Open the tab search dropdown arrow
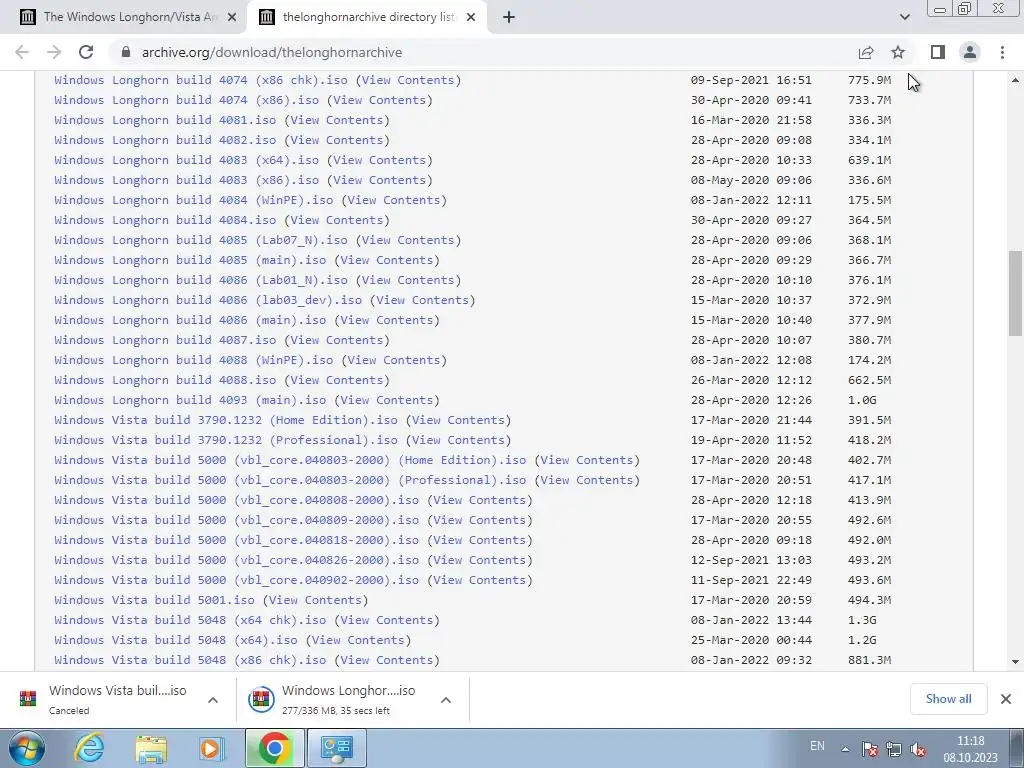Viewport: 1024px width, 768px height. tap(904, 17)
